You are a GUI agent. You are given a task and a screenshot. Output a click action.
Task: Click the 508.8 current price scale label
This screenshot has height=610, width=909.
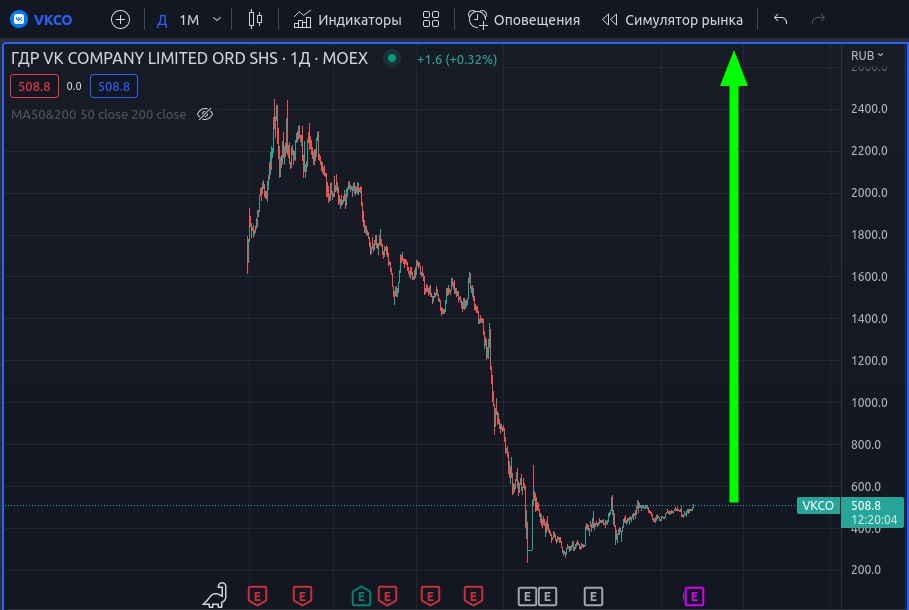(x=872, y=512)
